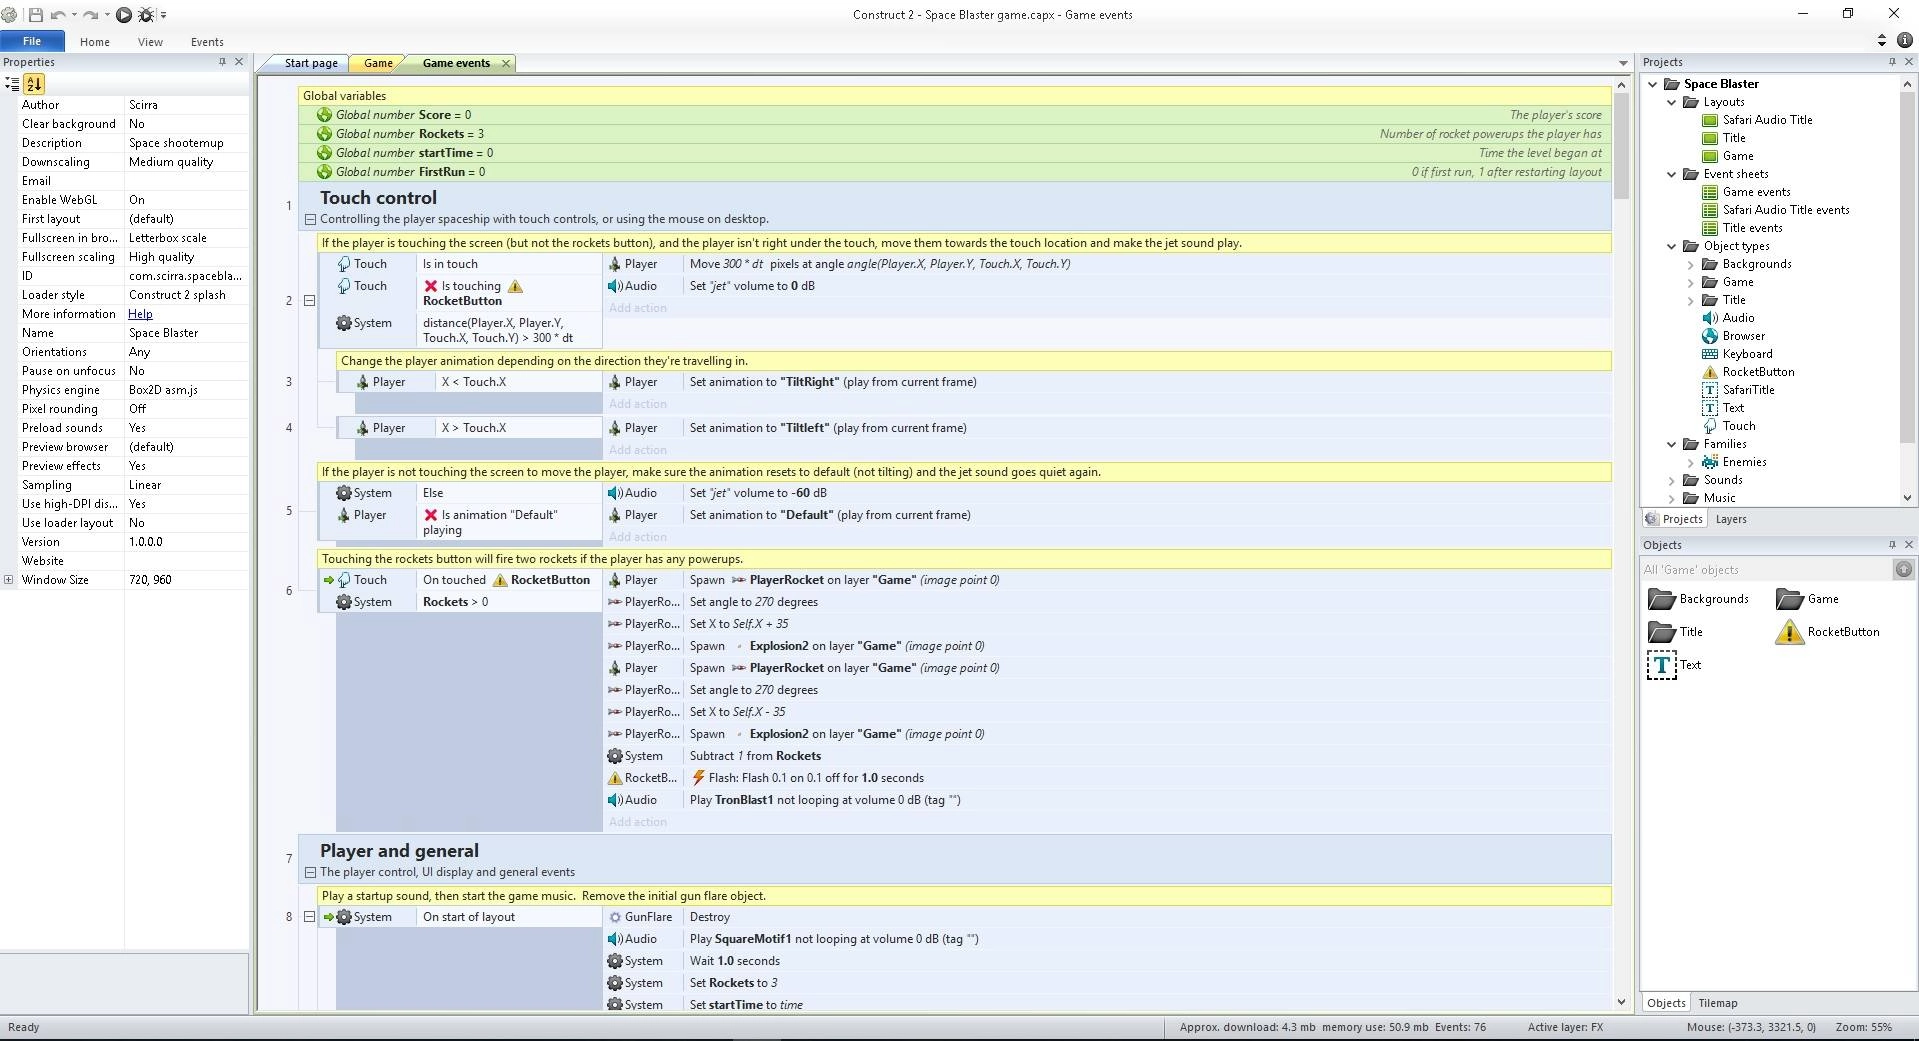This screenshot has width=1919, height=1041.
Task: Switch to the Game layout tab
Action: 378,63
